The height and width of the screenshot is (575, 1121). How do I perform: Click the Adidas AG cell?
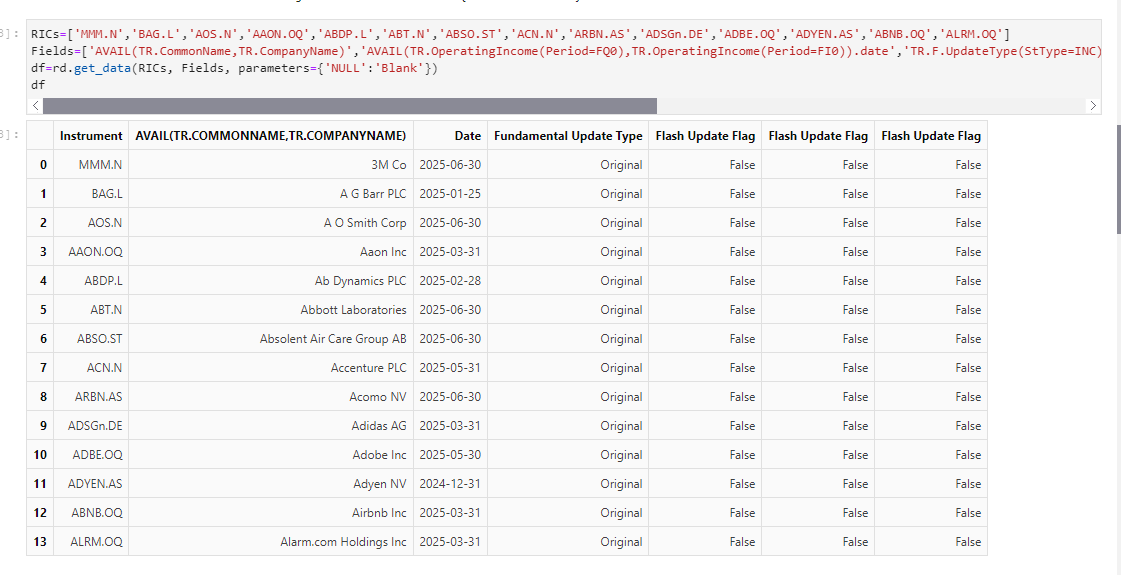point(270,426)
